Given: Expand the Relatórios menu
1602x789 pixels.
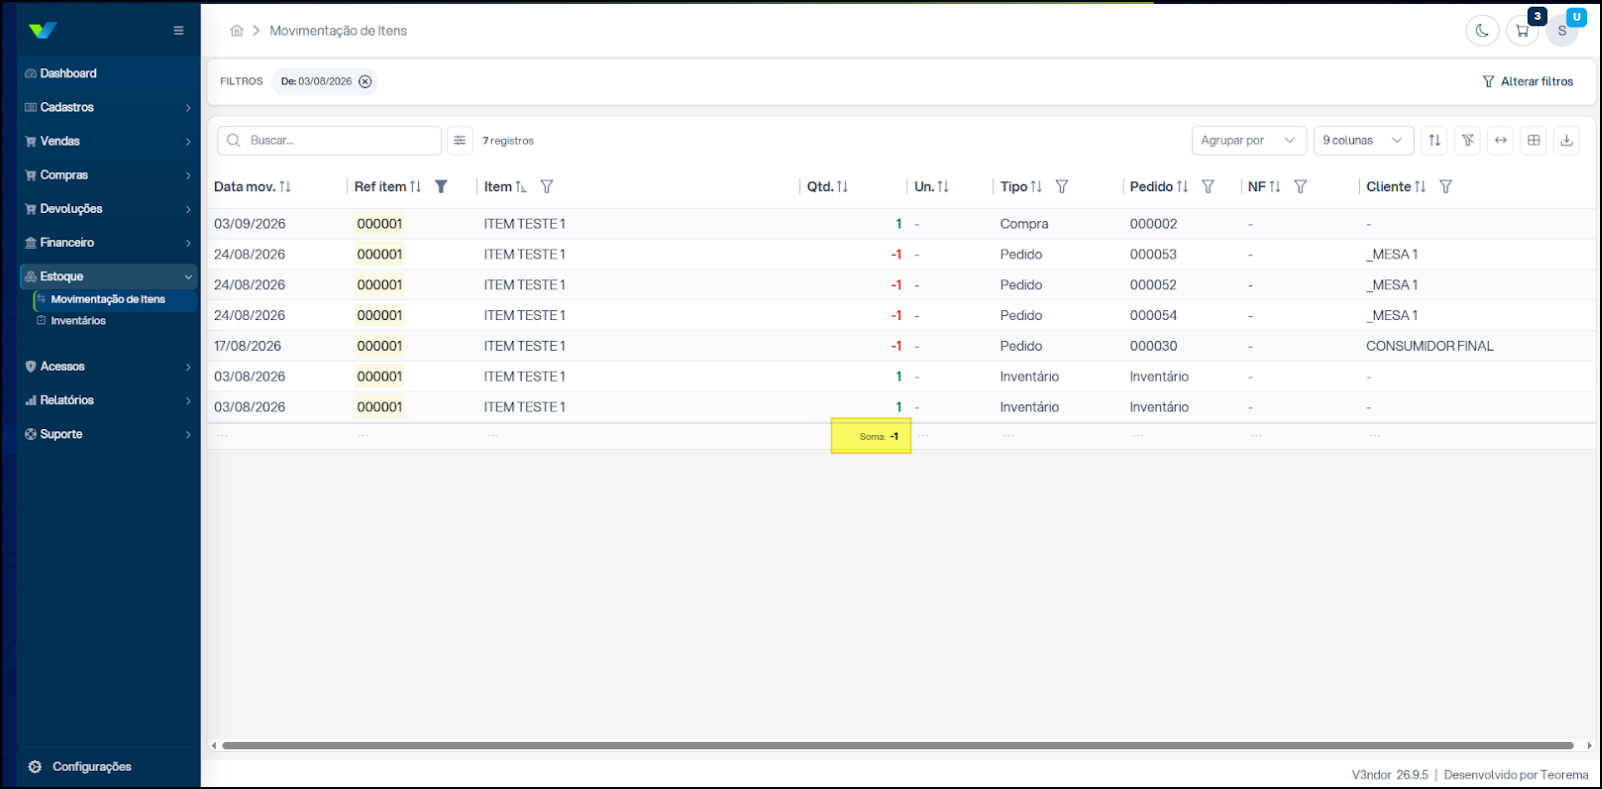Looking at the screenshot, I should point(108,401).
